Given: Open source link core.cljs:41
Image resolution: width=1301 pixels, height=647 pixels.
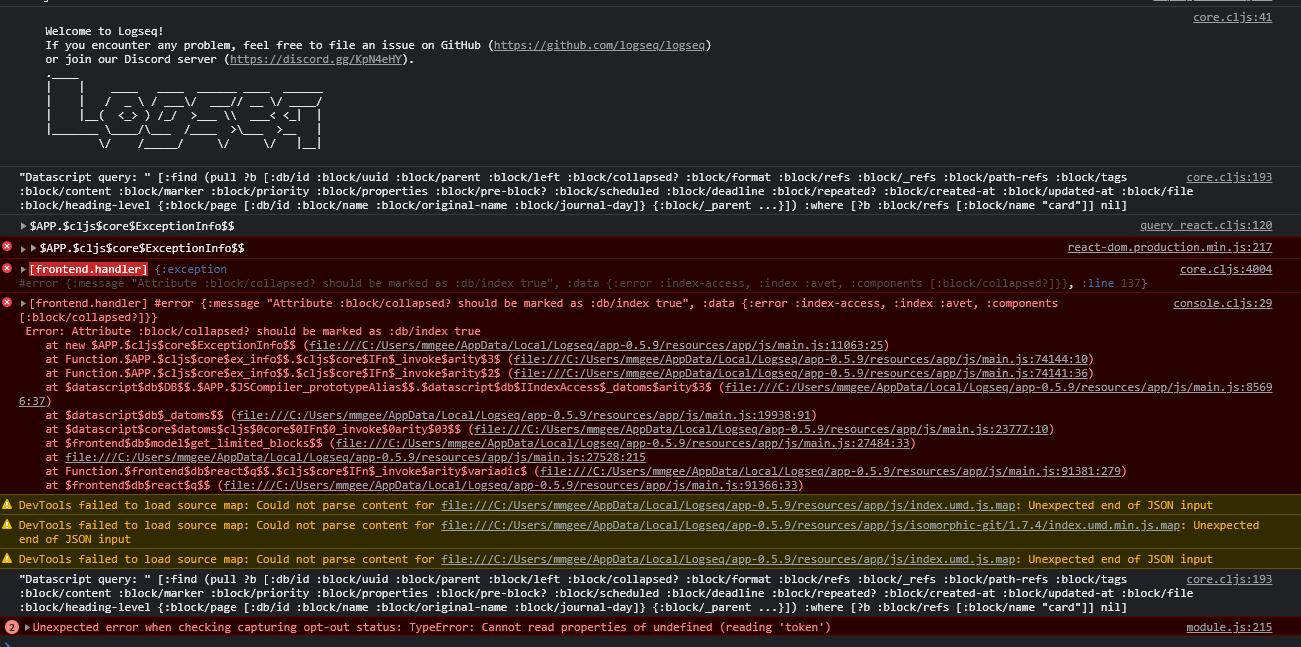Looking at the screenshot, I should point(1232,17).
